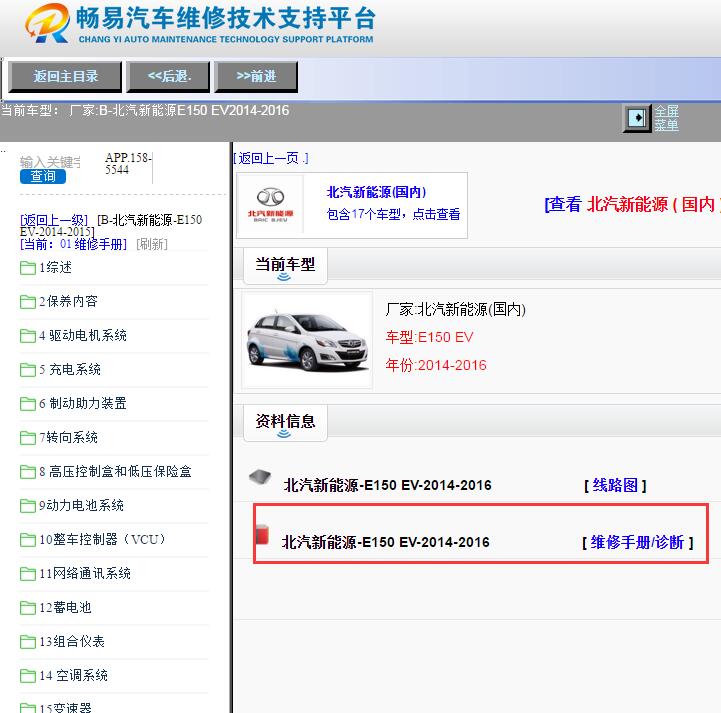Screen dimensions: 721x713
Task: Click folder icon for 7转向系统
Action: point(28,438)
